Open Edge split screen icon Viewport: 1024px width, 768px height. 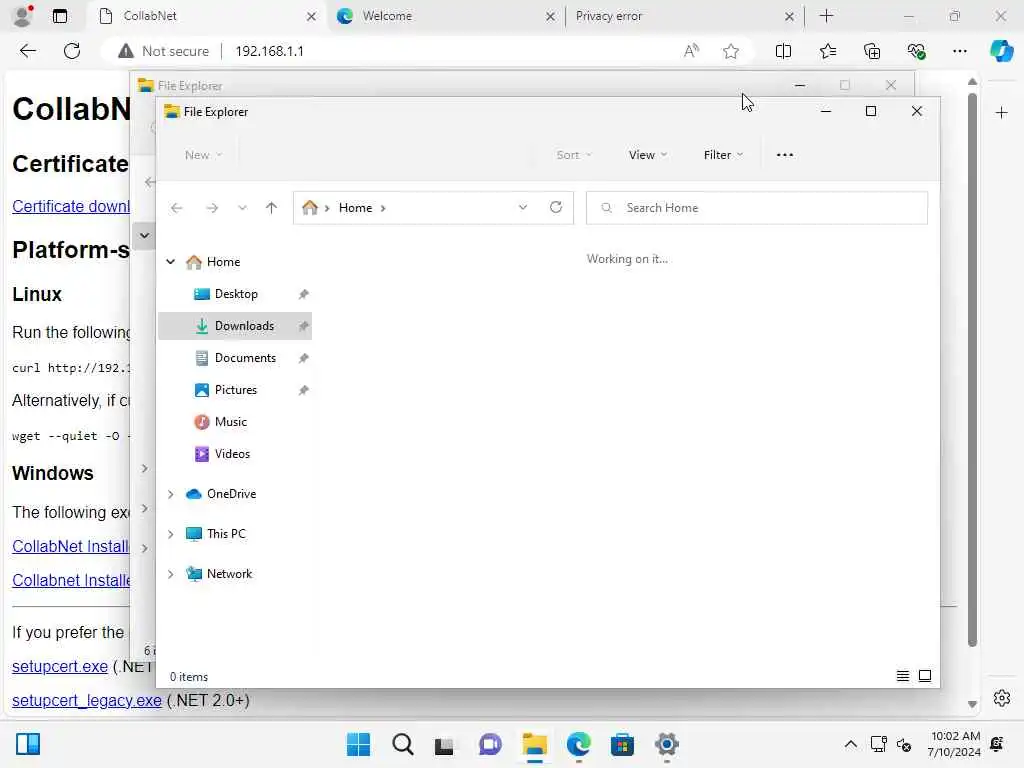coord(783,51)
